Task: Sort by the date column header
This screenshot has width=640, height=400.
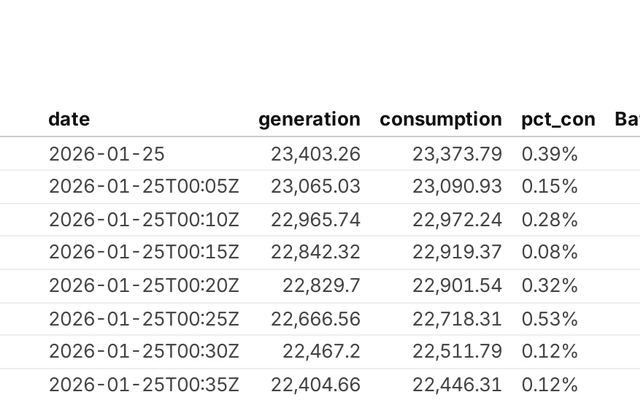Action: click(x=69, y=119)
